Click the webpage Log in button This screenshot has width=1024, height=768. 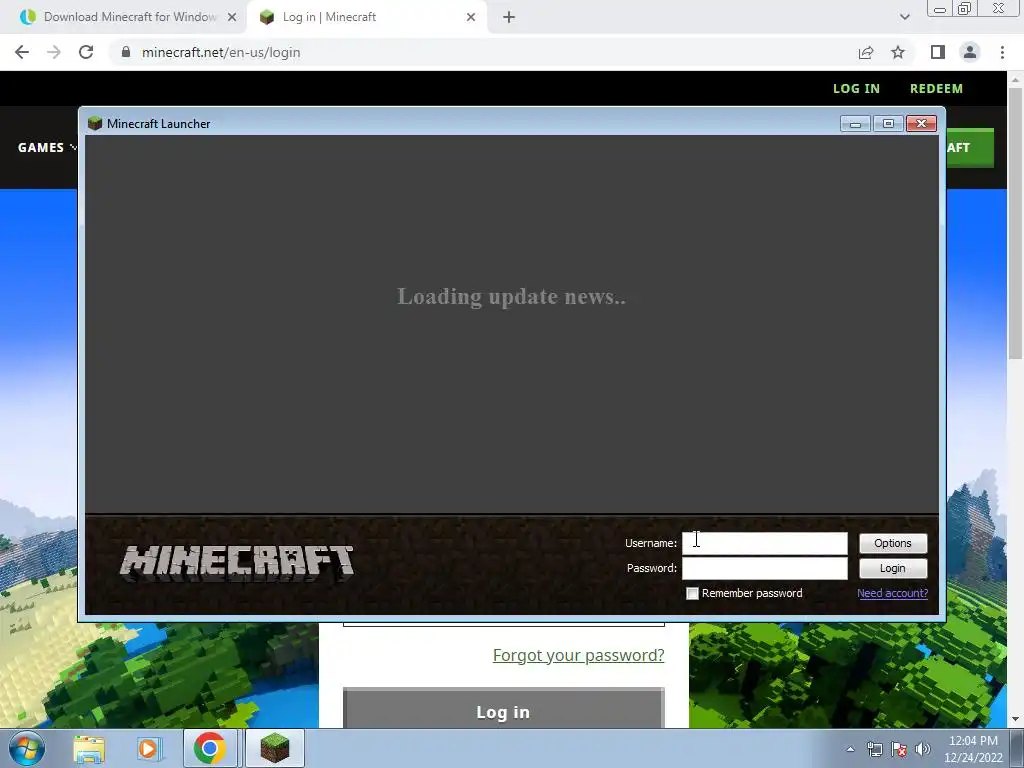(504, 709)
